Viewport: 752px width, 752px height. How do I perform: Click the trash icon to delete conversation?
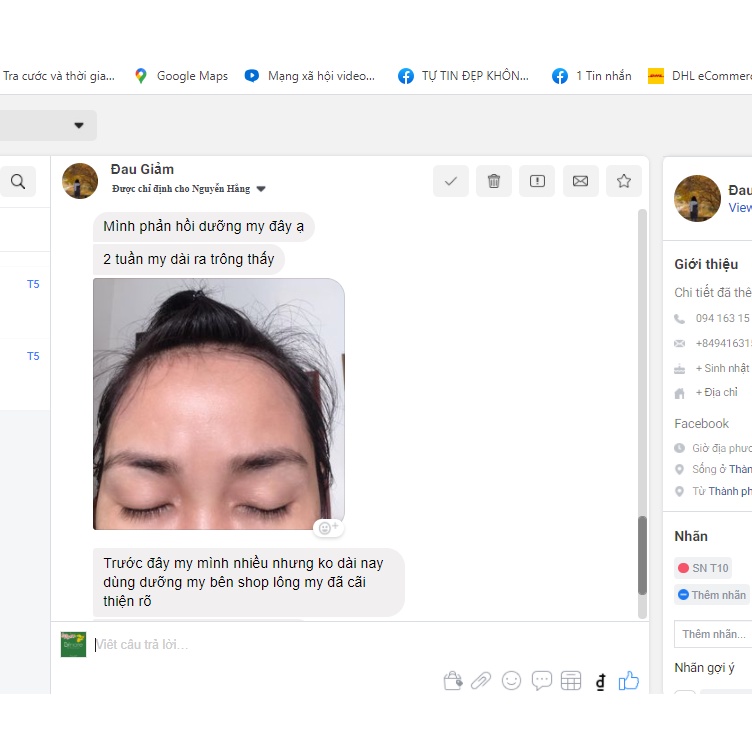pos(494,181)
